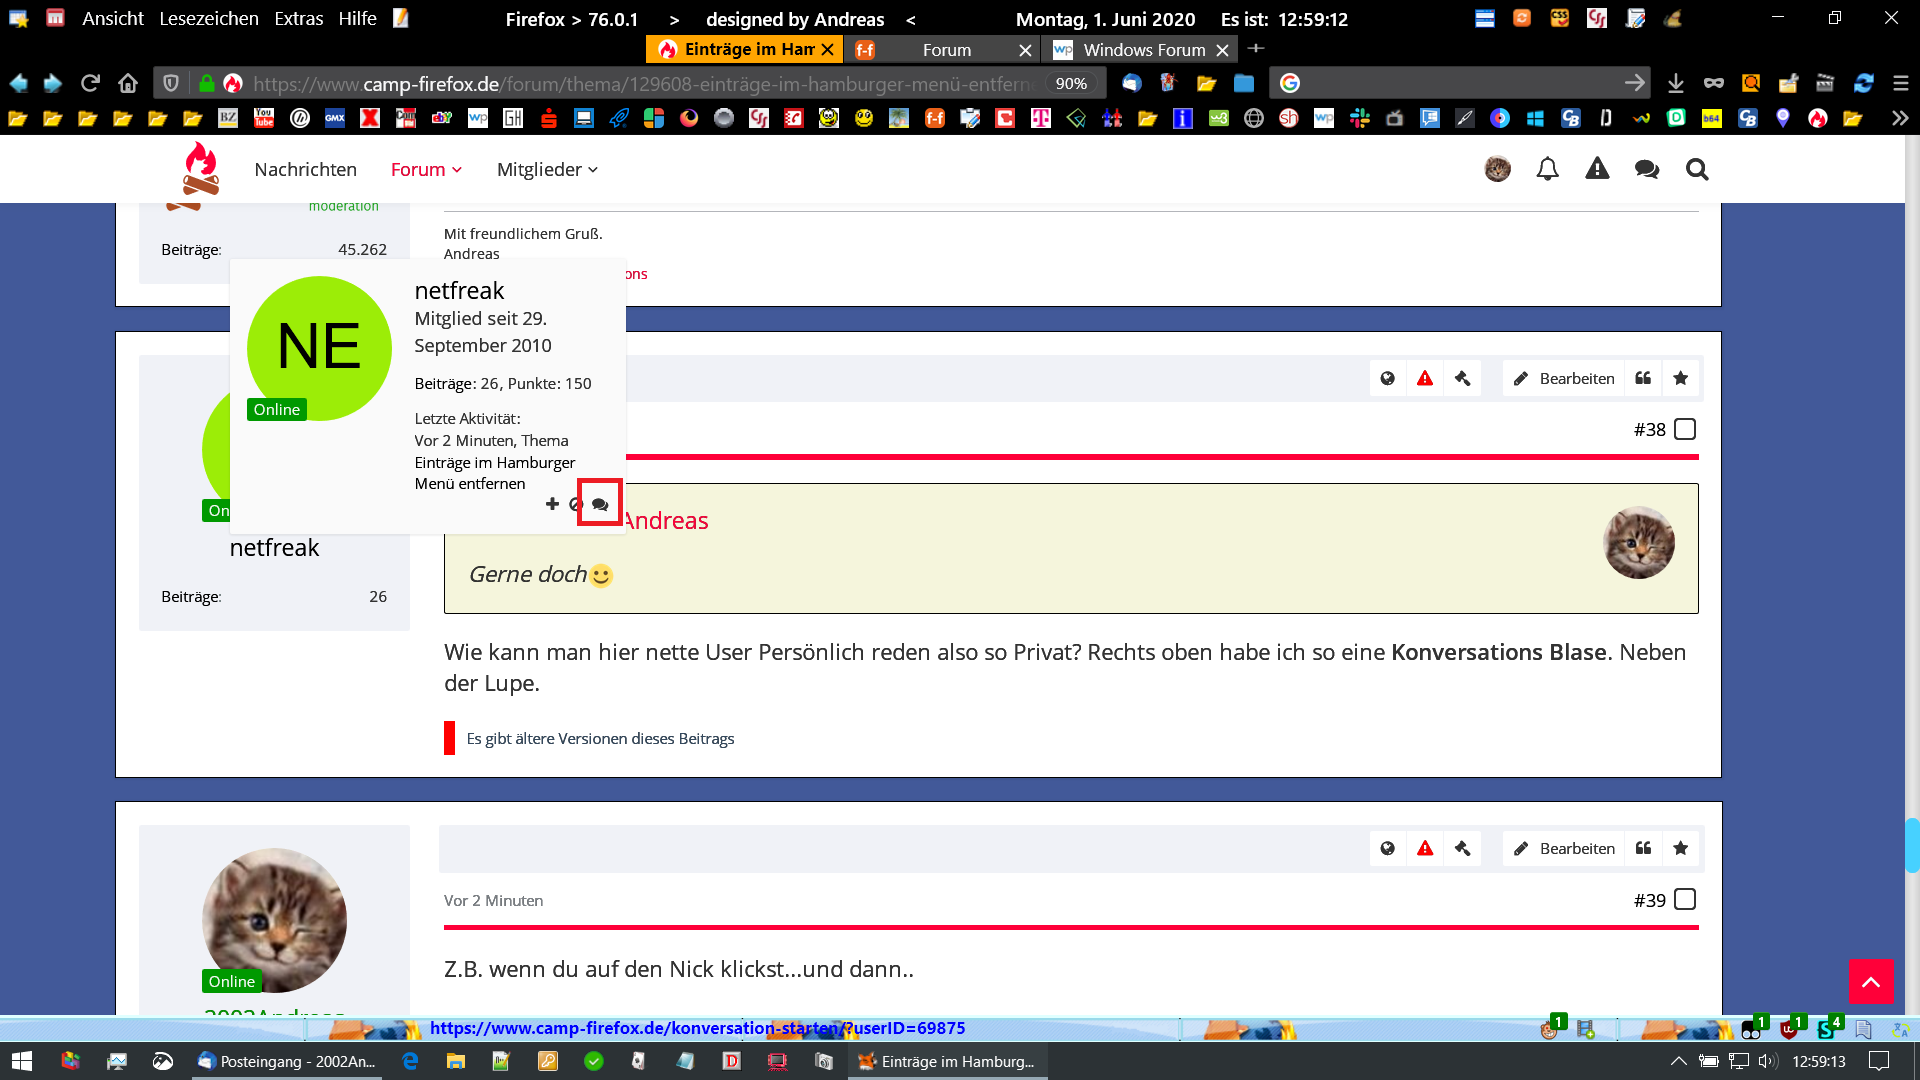
Task: Tick the checkbox for post #39
Action: 1685,899
